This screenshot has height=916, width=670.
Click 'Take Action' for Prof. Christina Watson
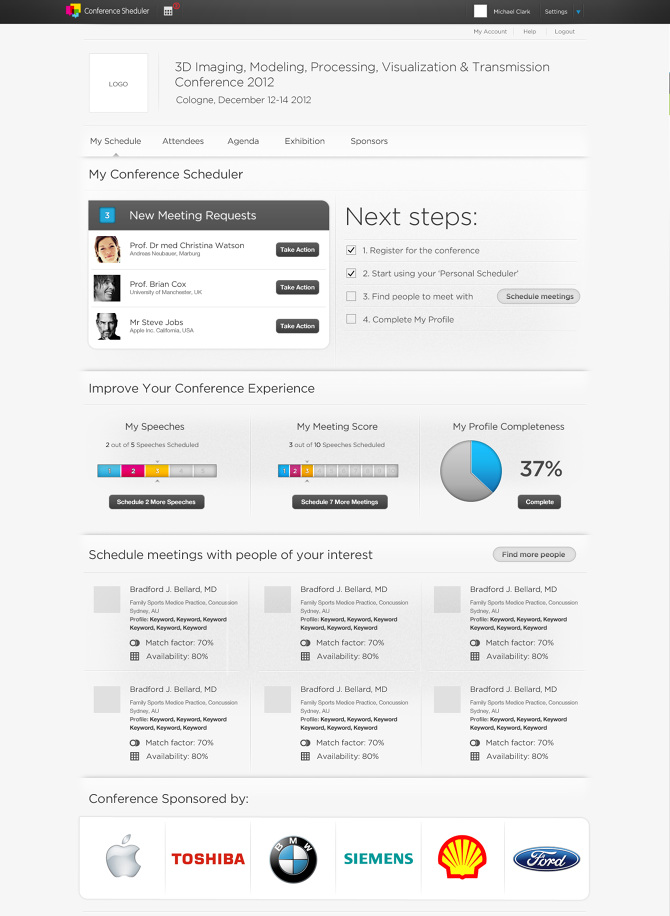297,249
